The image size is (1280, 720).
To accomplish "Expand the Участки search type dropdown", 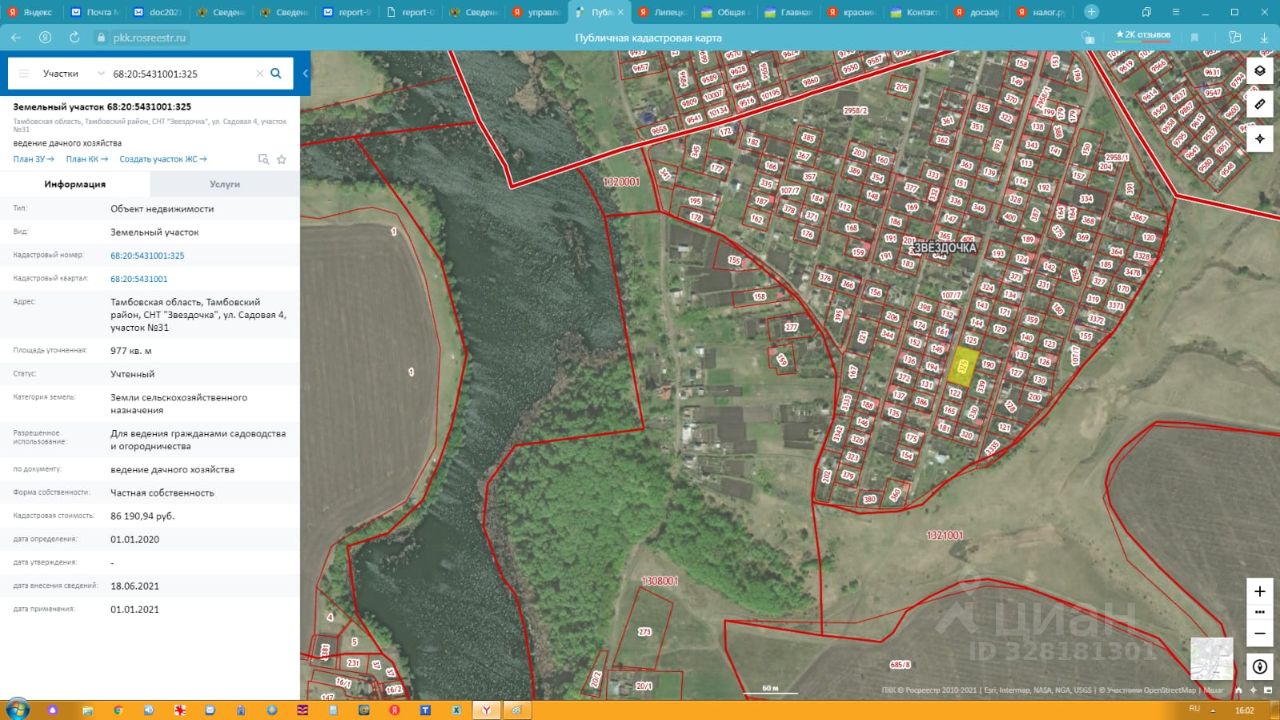I will (74, 73).
